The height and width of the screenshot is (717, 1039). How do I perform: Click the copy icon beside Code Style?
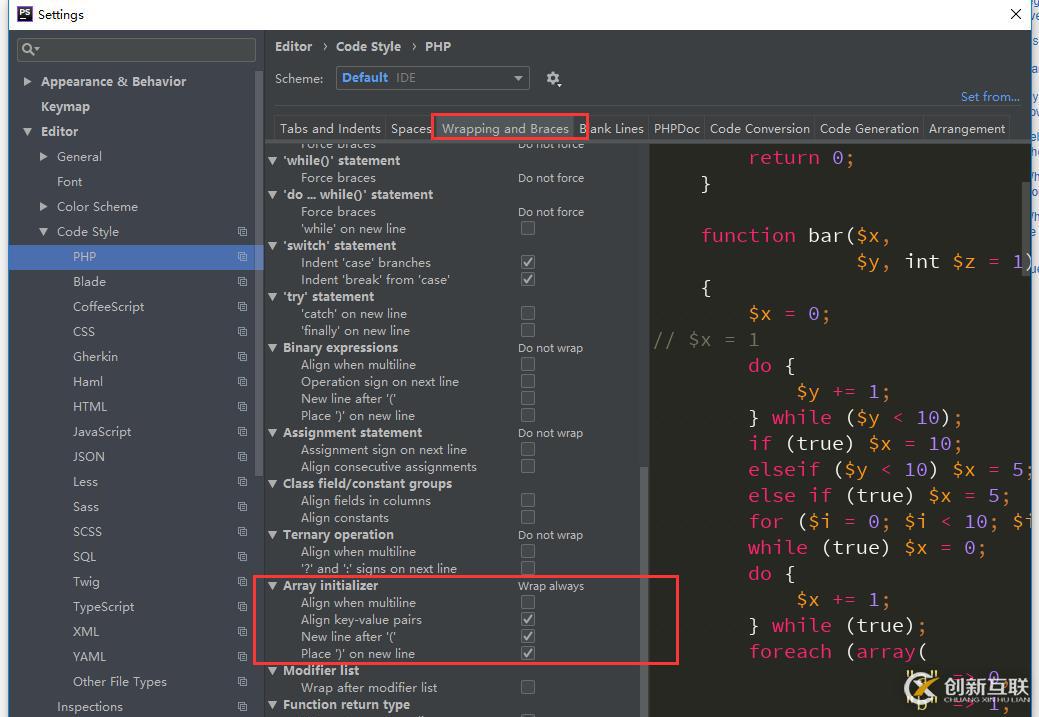pyautogui.click(x=242, y=232)
